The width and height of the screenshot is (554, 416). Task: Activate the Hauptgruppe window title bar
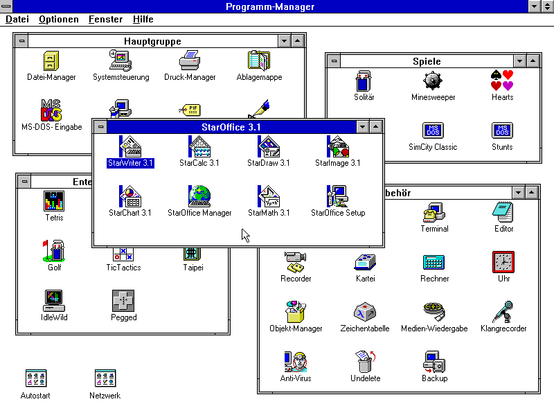[x=153, y=41]
